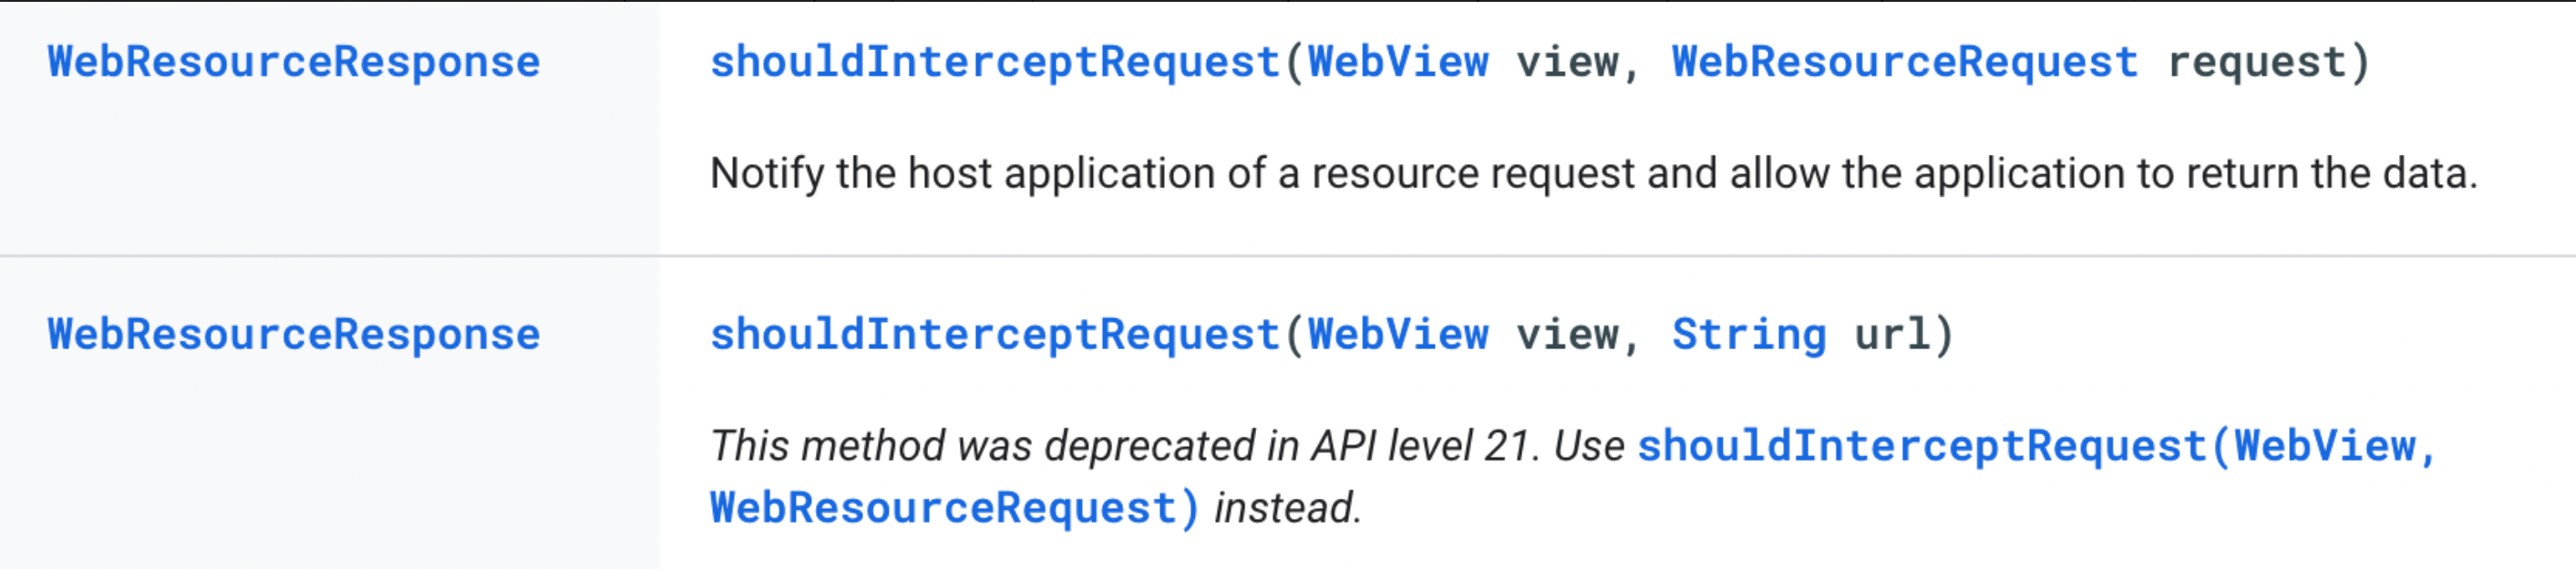Open WebView type link in first method signature

tap(1398, 62)
